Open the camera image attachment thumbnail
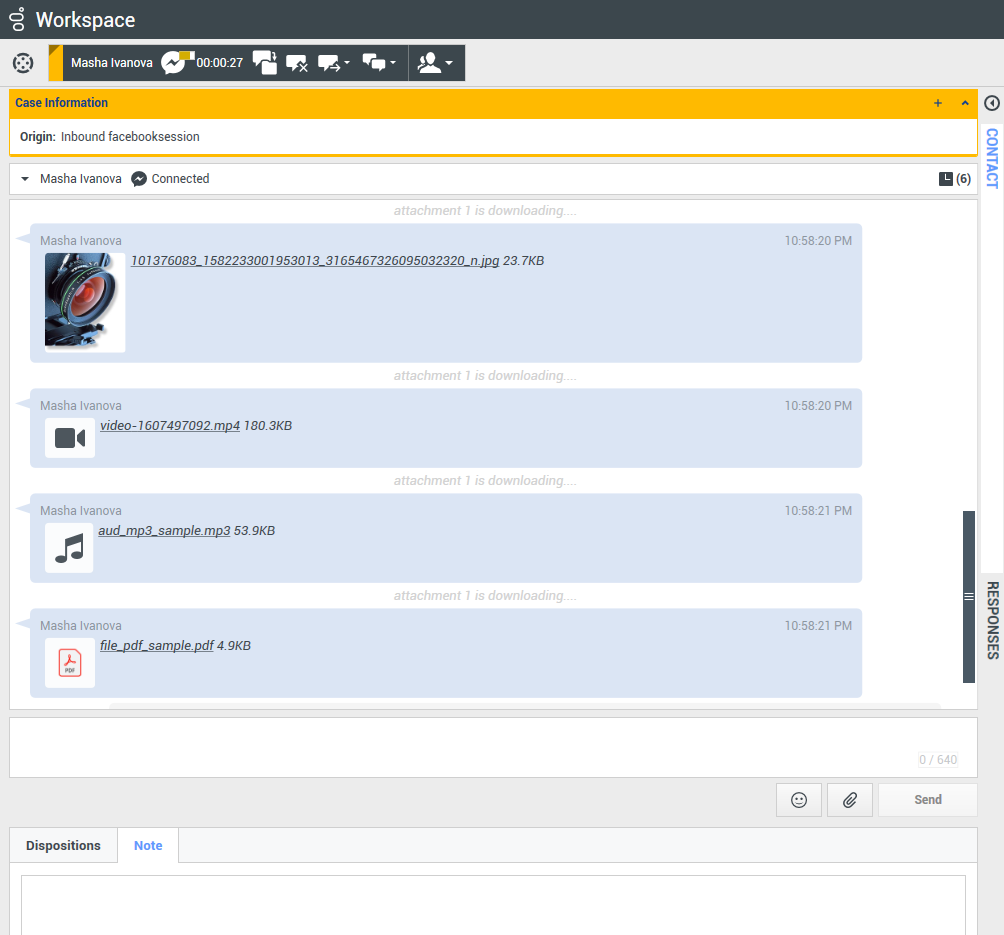Image resolution: width=1004 pixels, height=935 pixels. [x=85, y=302]
